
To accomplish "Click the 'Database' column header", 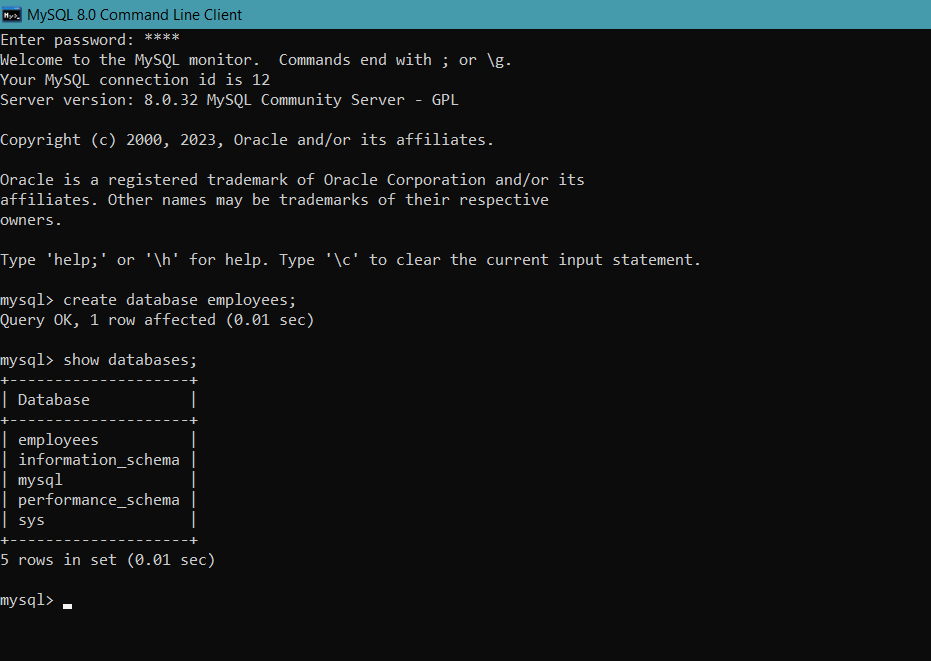I will (53, 400).
